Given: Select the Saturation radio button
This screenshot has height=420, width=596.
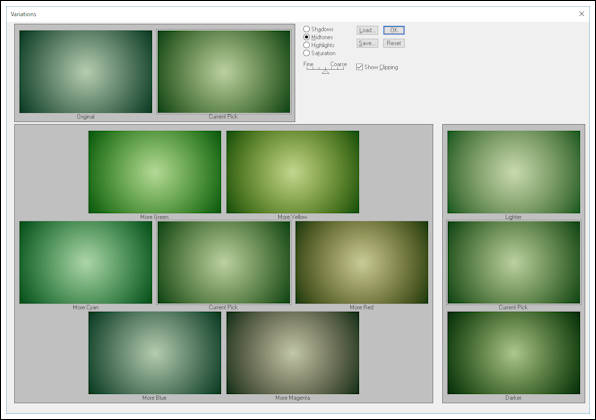Looking at the screenshot, I should pyautogui.click(x=306, y=53).
